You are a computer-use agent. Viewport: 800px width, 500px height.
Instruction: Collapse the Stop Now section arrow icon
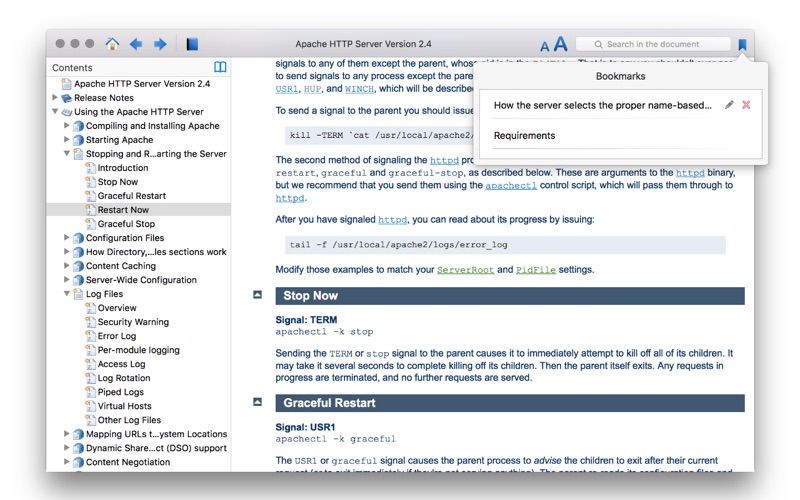coord(258,294)
